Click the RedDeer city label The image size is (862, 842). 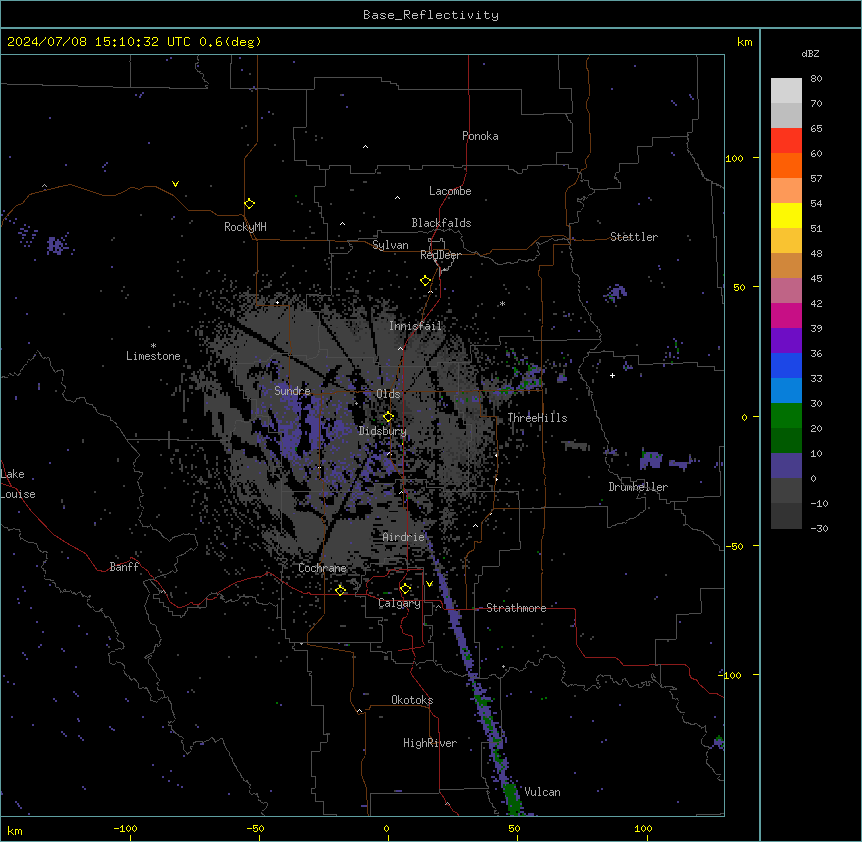pos(440,255)
